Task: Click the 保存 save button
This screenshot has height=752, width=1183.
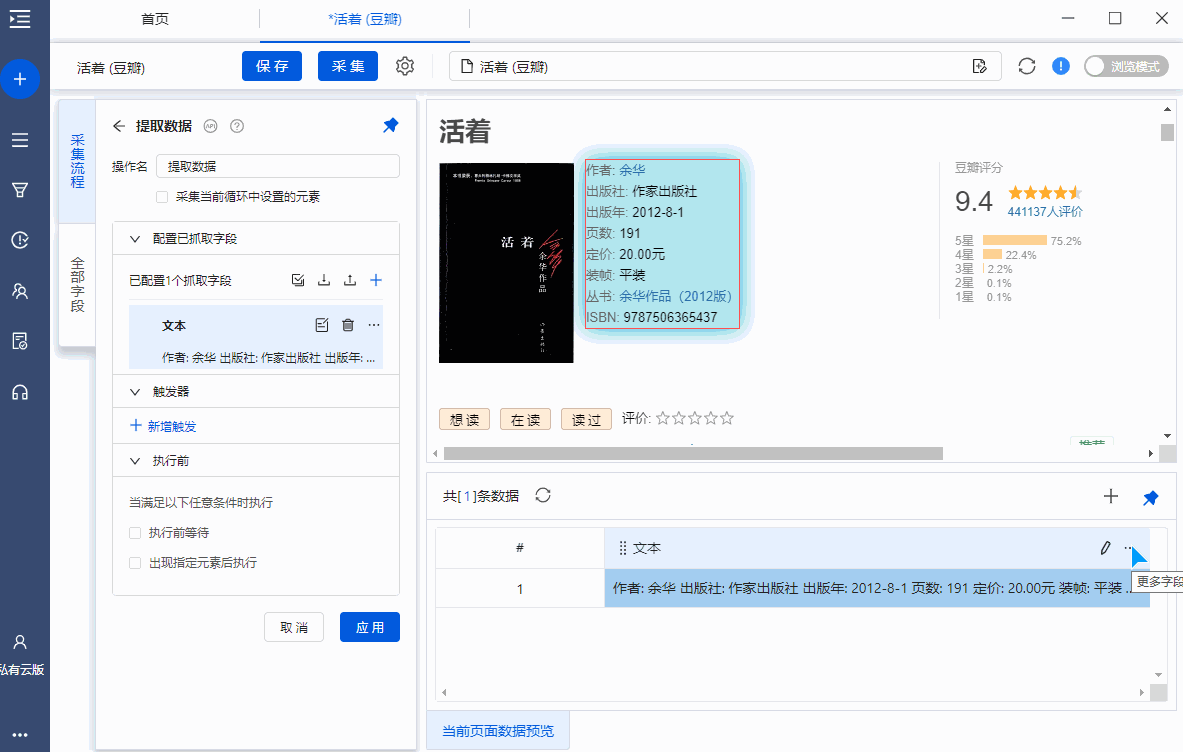Action: point(272,66)
